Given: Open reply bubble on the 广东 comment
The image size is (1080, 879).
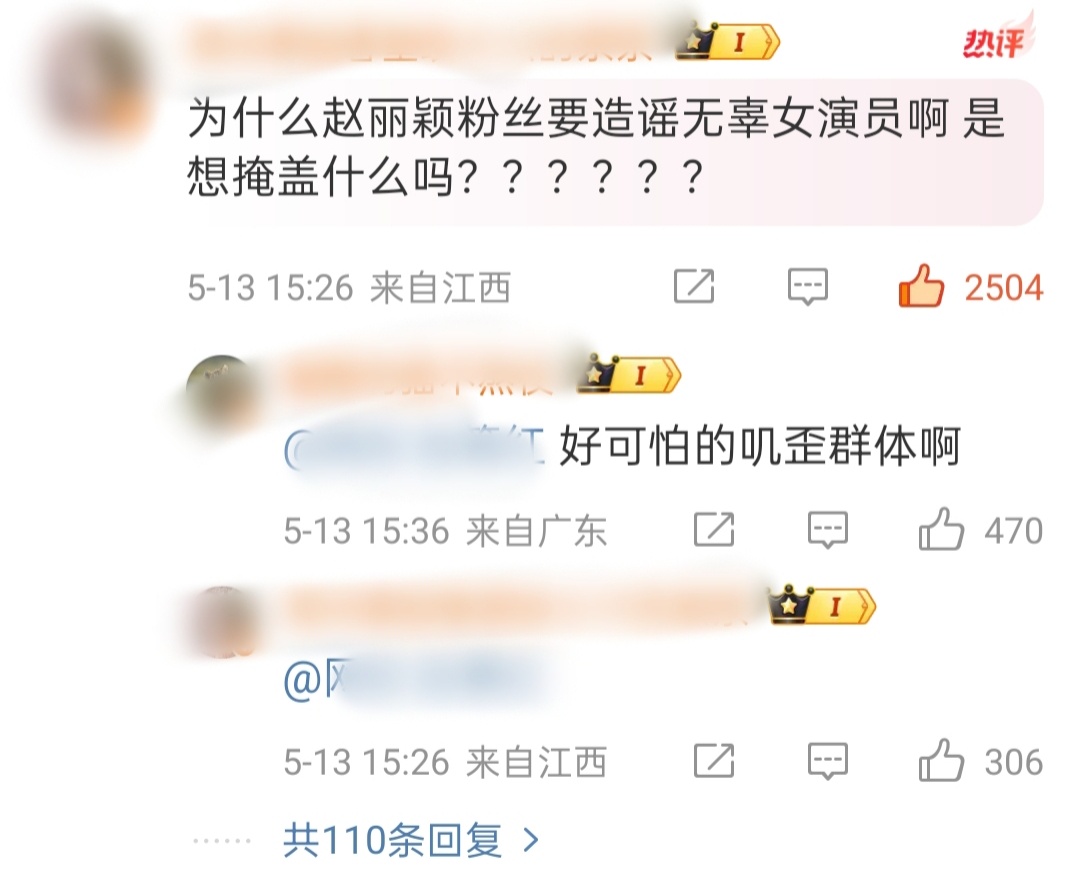Looking at the screenshot, I should click(827, 530).
